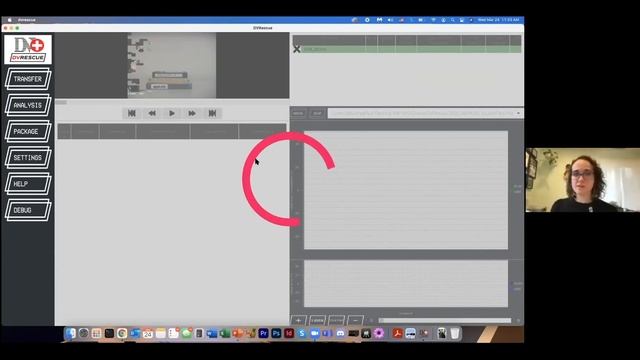Open Launchpad from the Dock

pos(96,333)
